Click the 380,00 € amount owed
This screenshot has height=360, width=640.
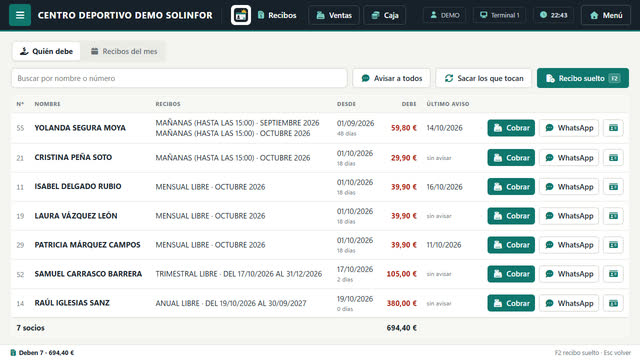tap(402, 303)
